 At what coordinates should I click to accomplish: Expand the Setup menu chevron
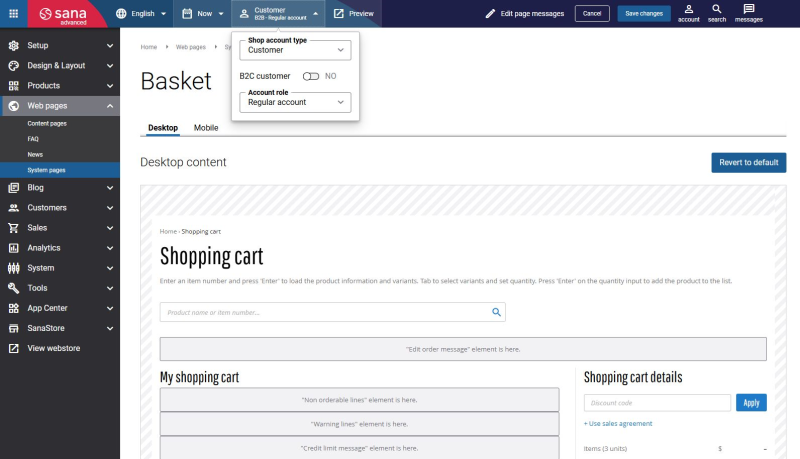(110, 45)
